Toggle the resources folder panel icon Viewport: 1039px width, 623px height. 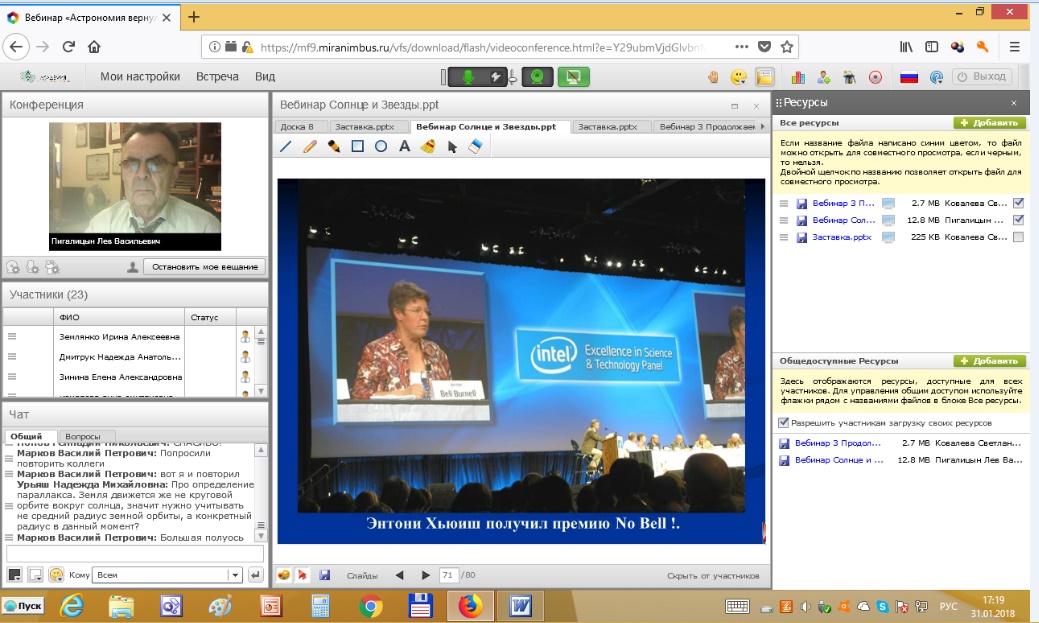[765, 77]
